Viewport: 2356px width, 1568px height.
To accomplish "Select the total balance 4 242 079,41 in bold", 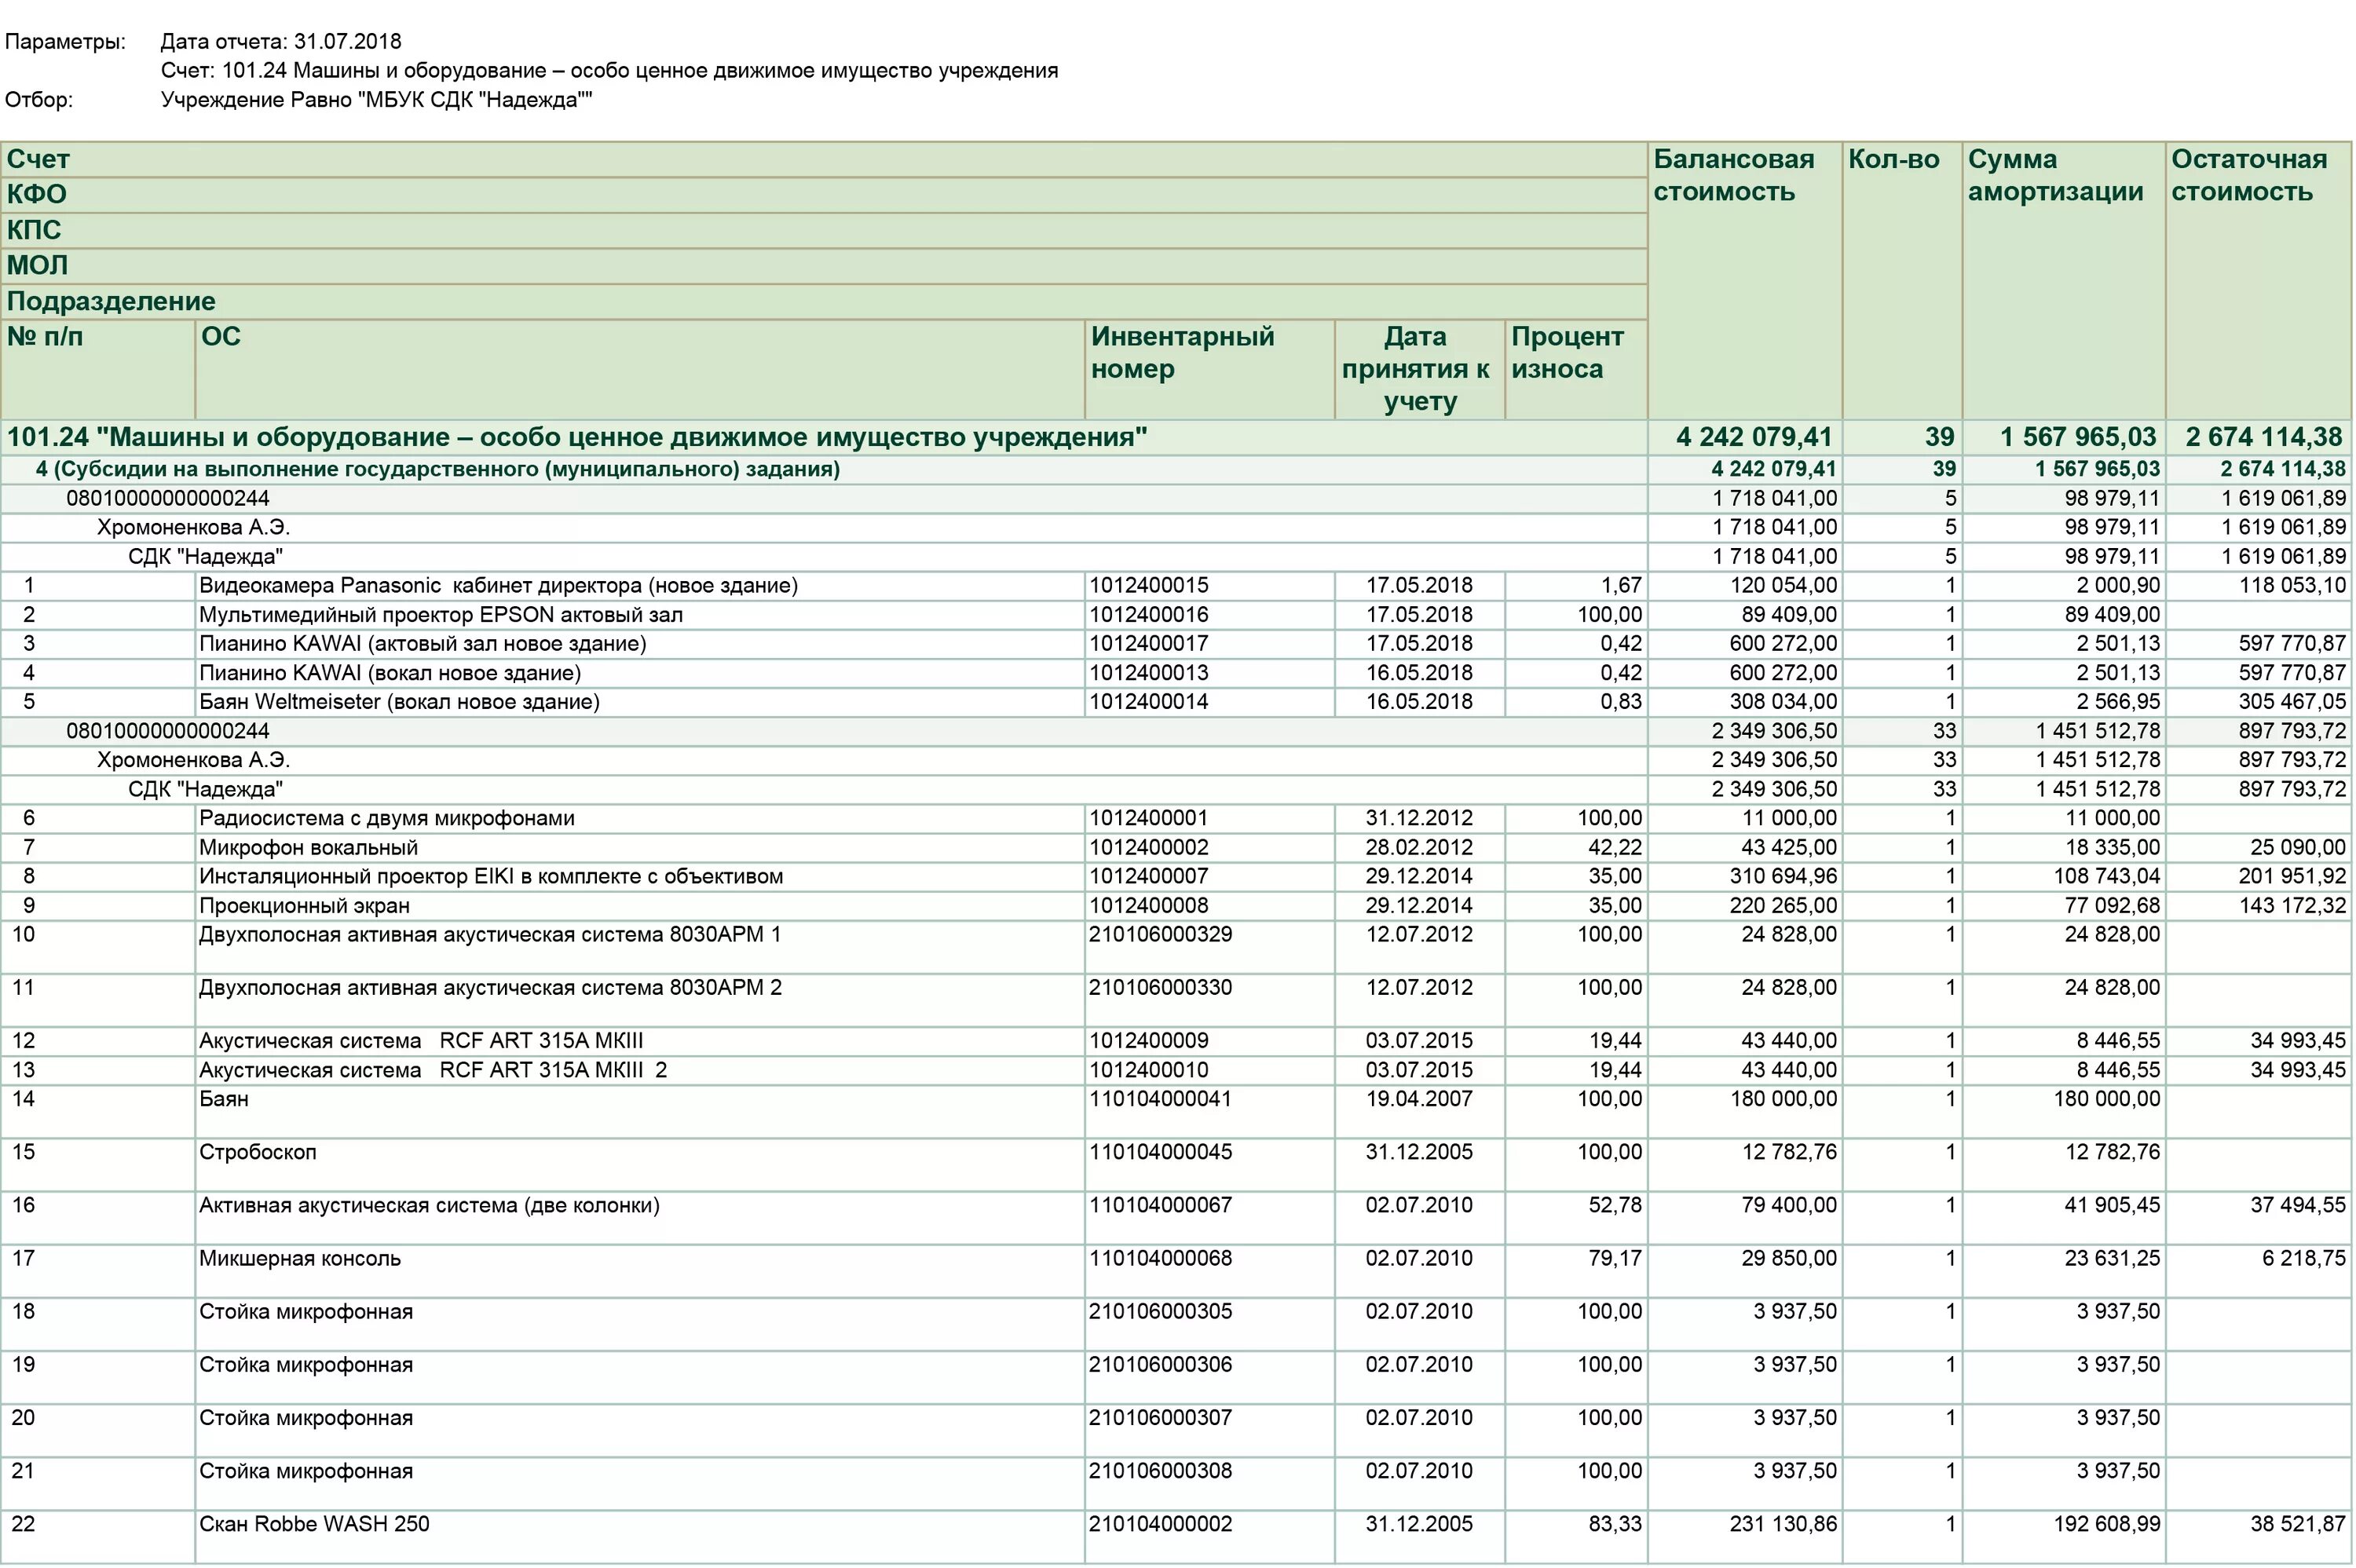I will click(1754, 437).
